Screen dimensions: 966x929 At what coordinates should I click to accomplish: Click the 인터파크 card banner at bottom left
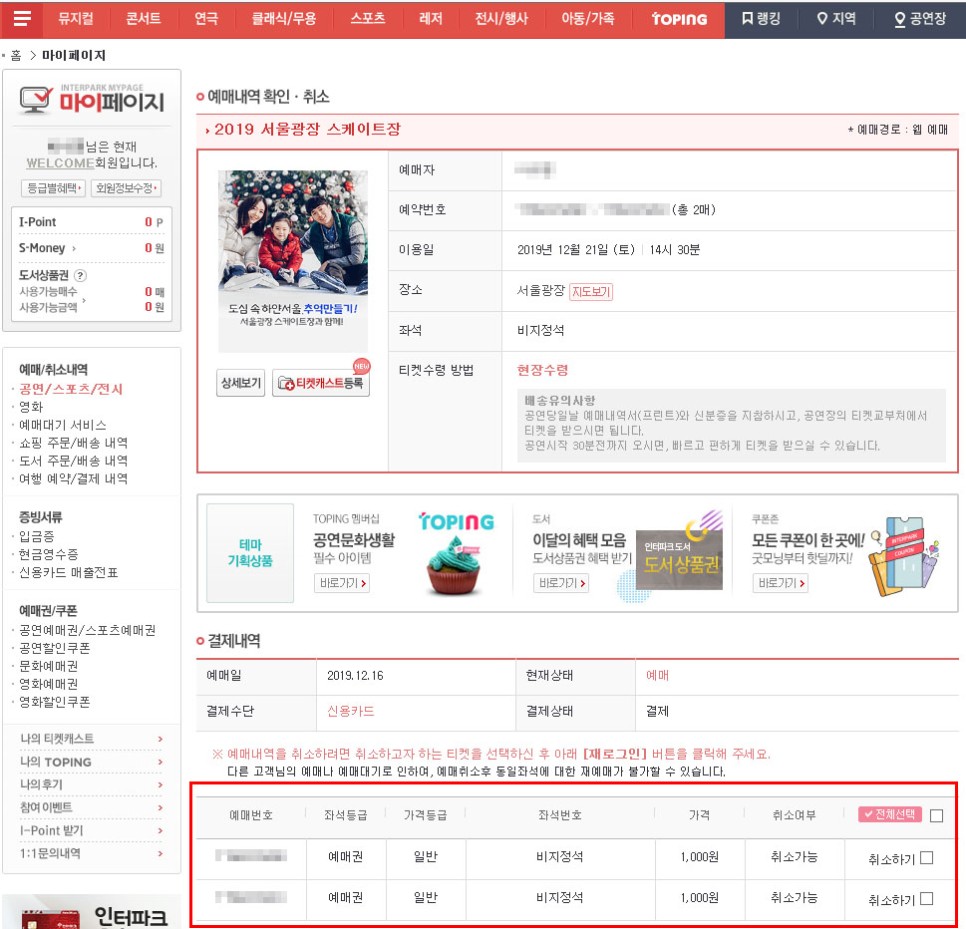point(92,912)
